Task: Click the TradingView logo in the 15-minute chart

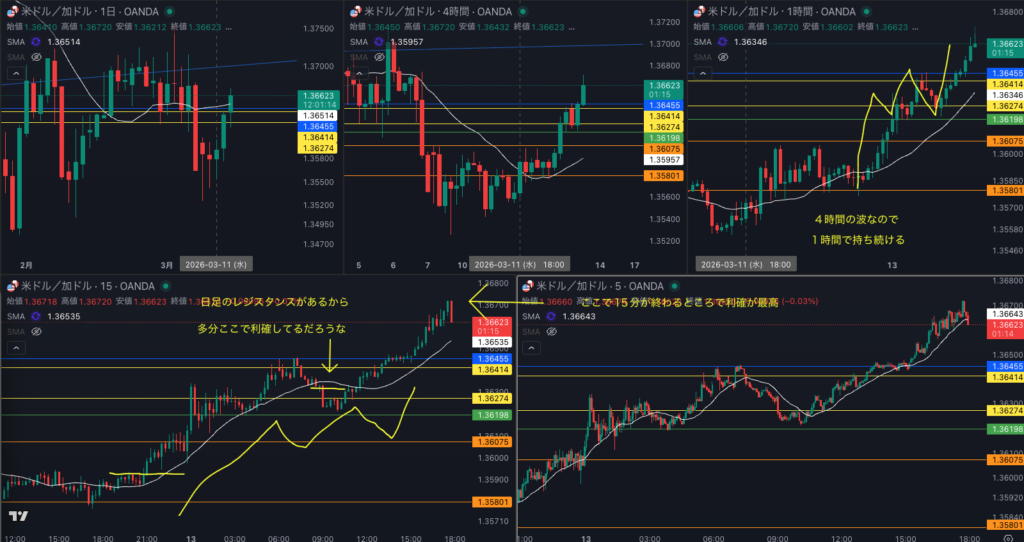Action: tap(17, 516)
